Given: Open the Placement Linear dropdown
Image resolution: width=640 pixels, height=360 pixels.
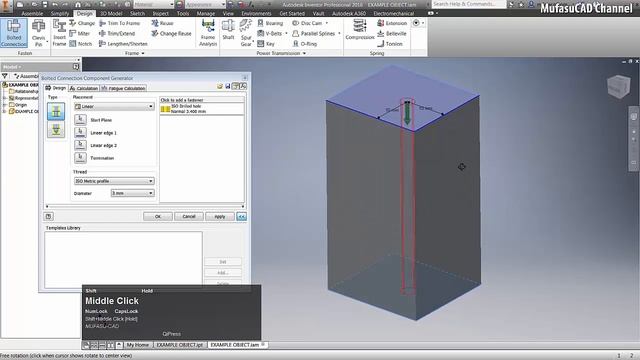Looking at the screenshot, I should point(114,106).
